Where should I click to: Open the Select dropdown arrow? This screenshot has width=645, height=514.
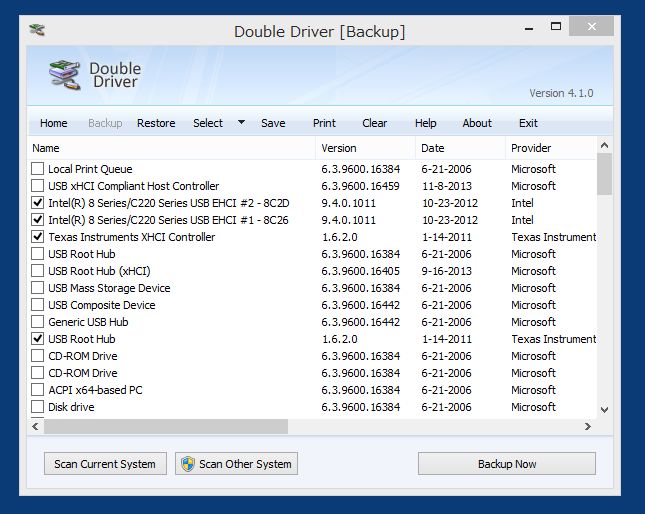(241, 122)
